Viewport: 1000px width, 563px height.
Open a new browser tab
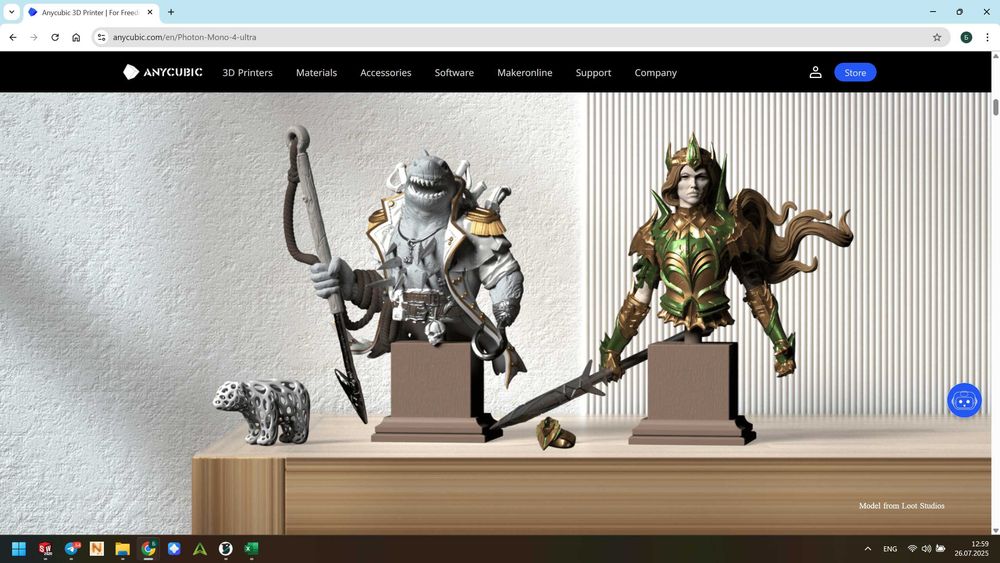(x=171, y=12)
